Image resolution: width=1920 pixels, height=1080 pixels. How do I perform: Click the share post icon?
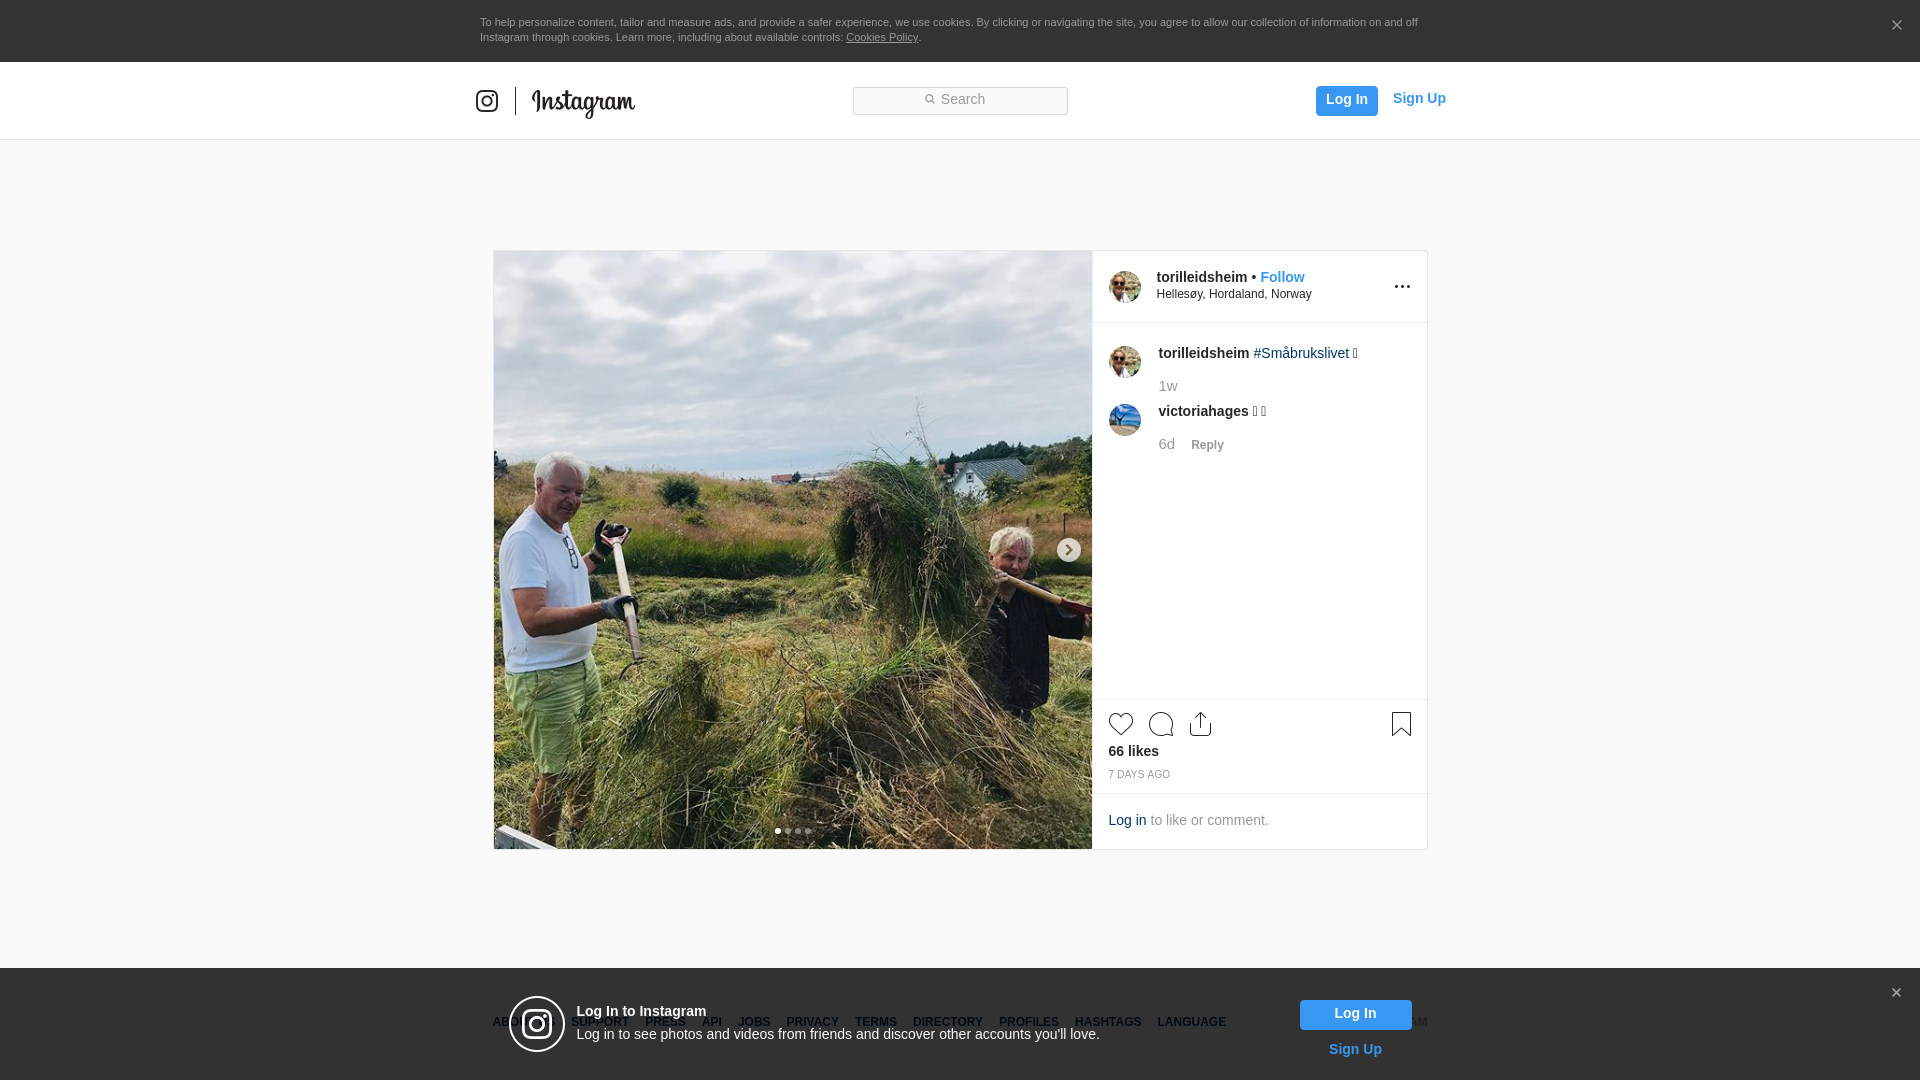(1201, 724)
